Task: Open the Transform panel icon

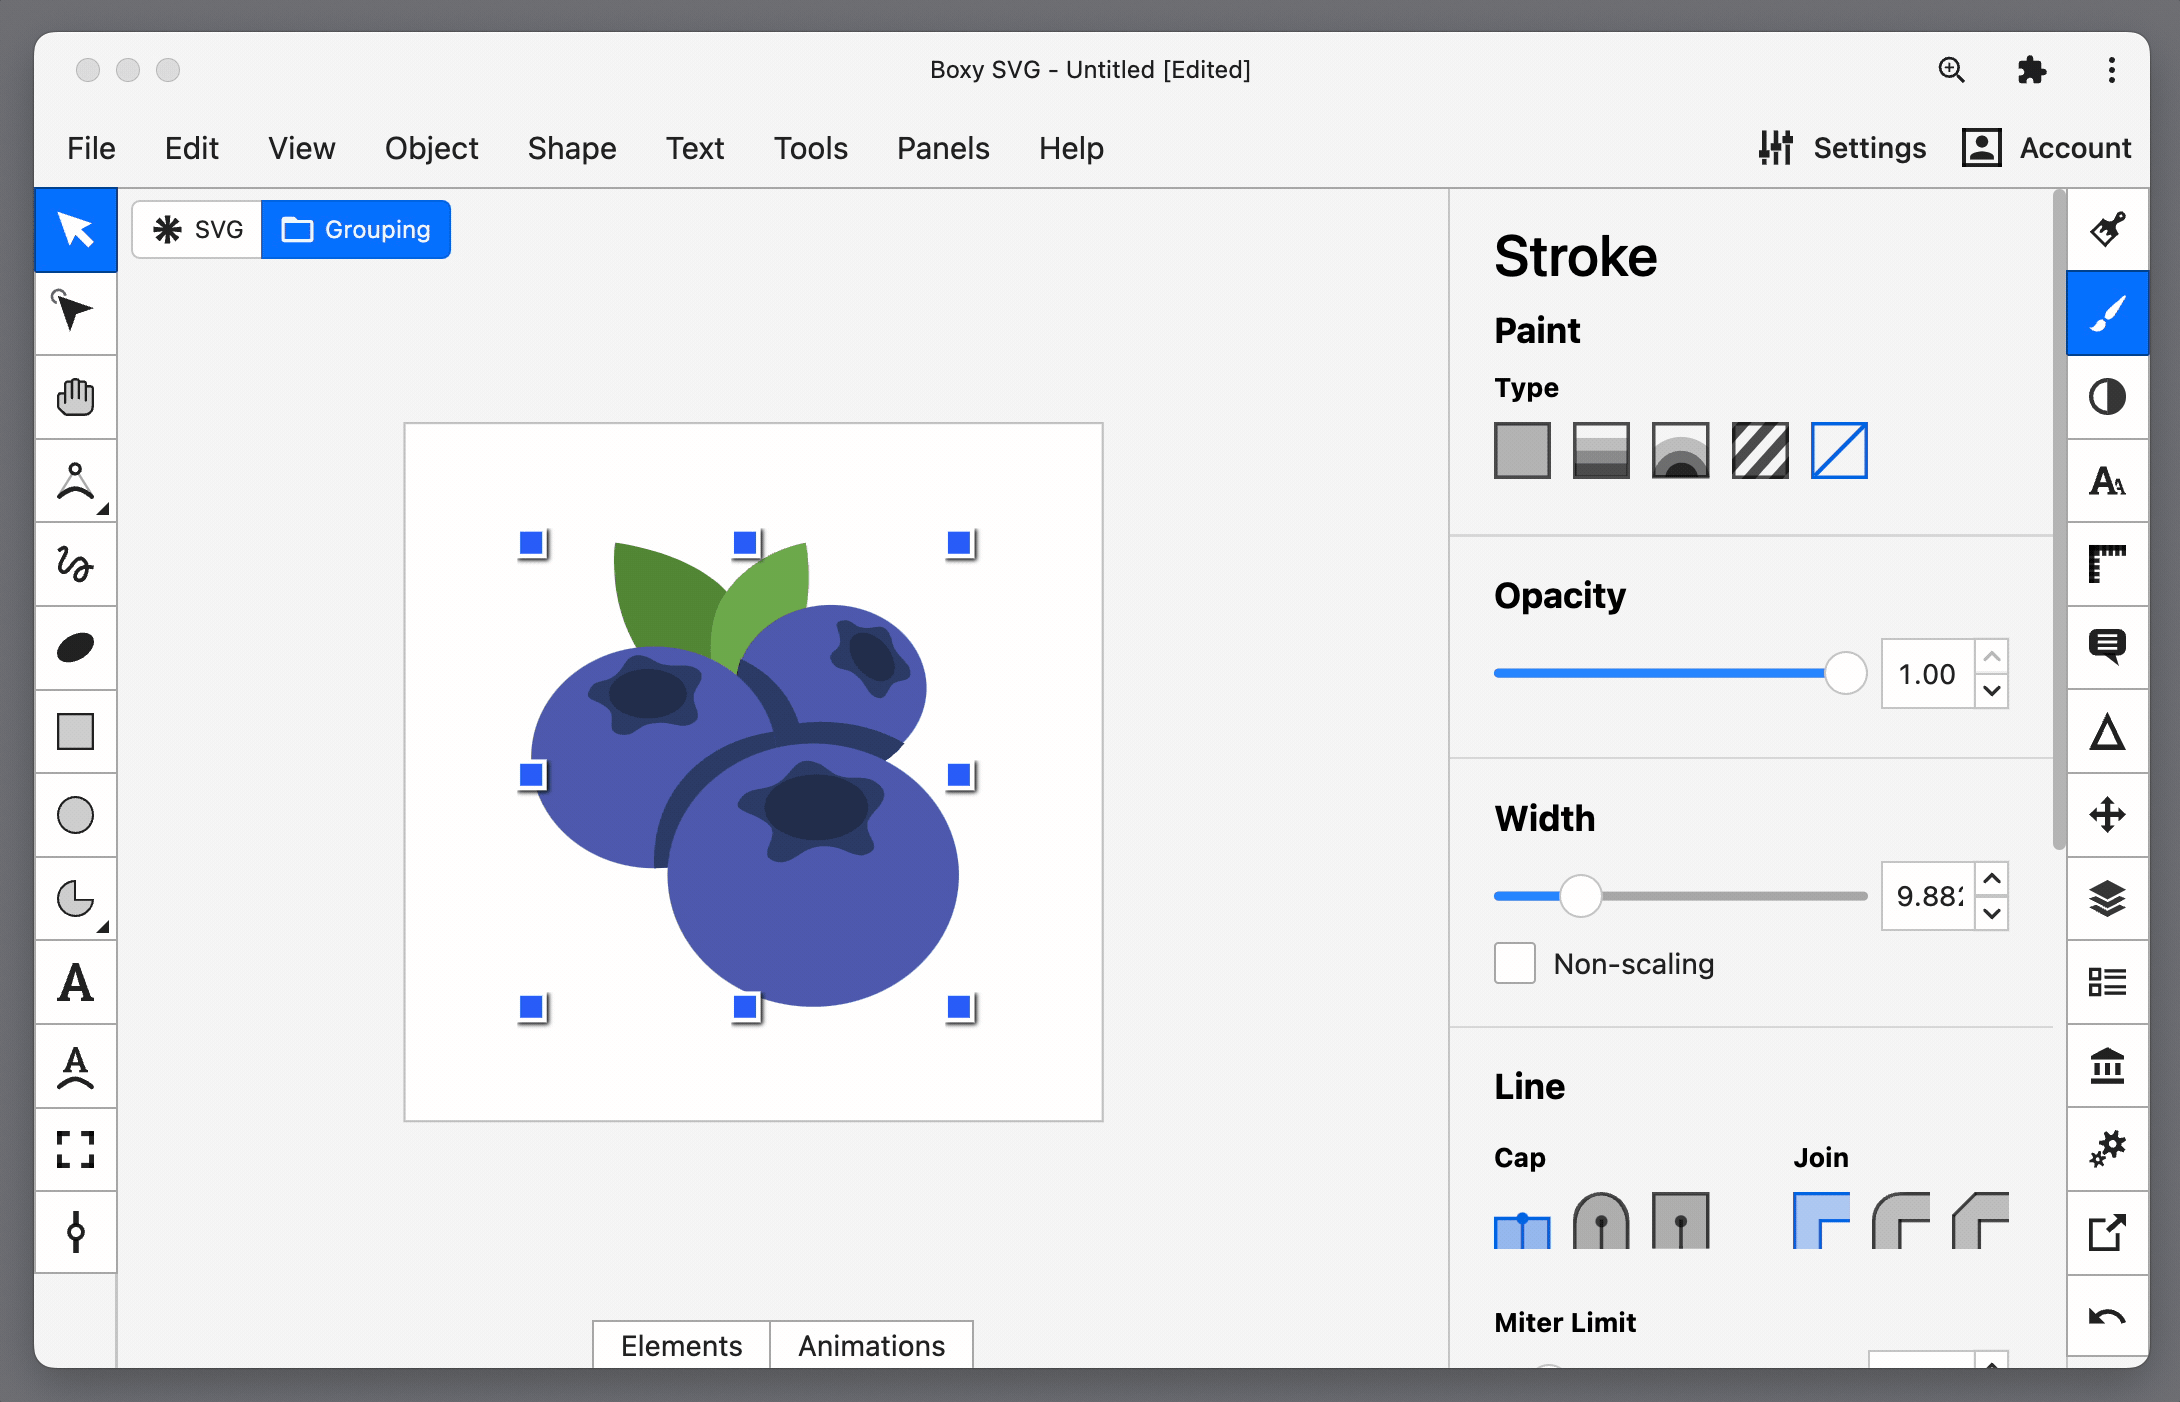Action: click(2108, 815)
